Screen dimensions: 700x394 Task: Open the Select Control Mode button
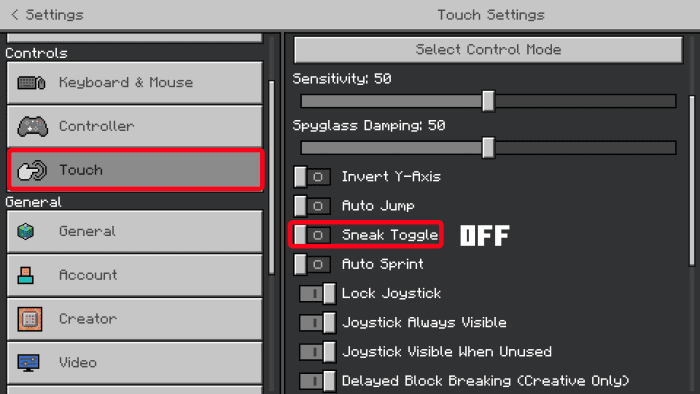[488, 50]
